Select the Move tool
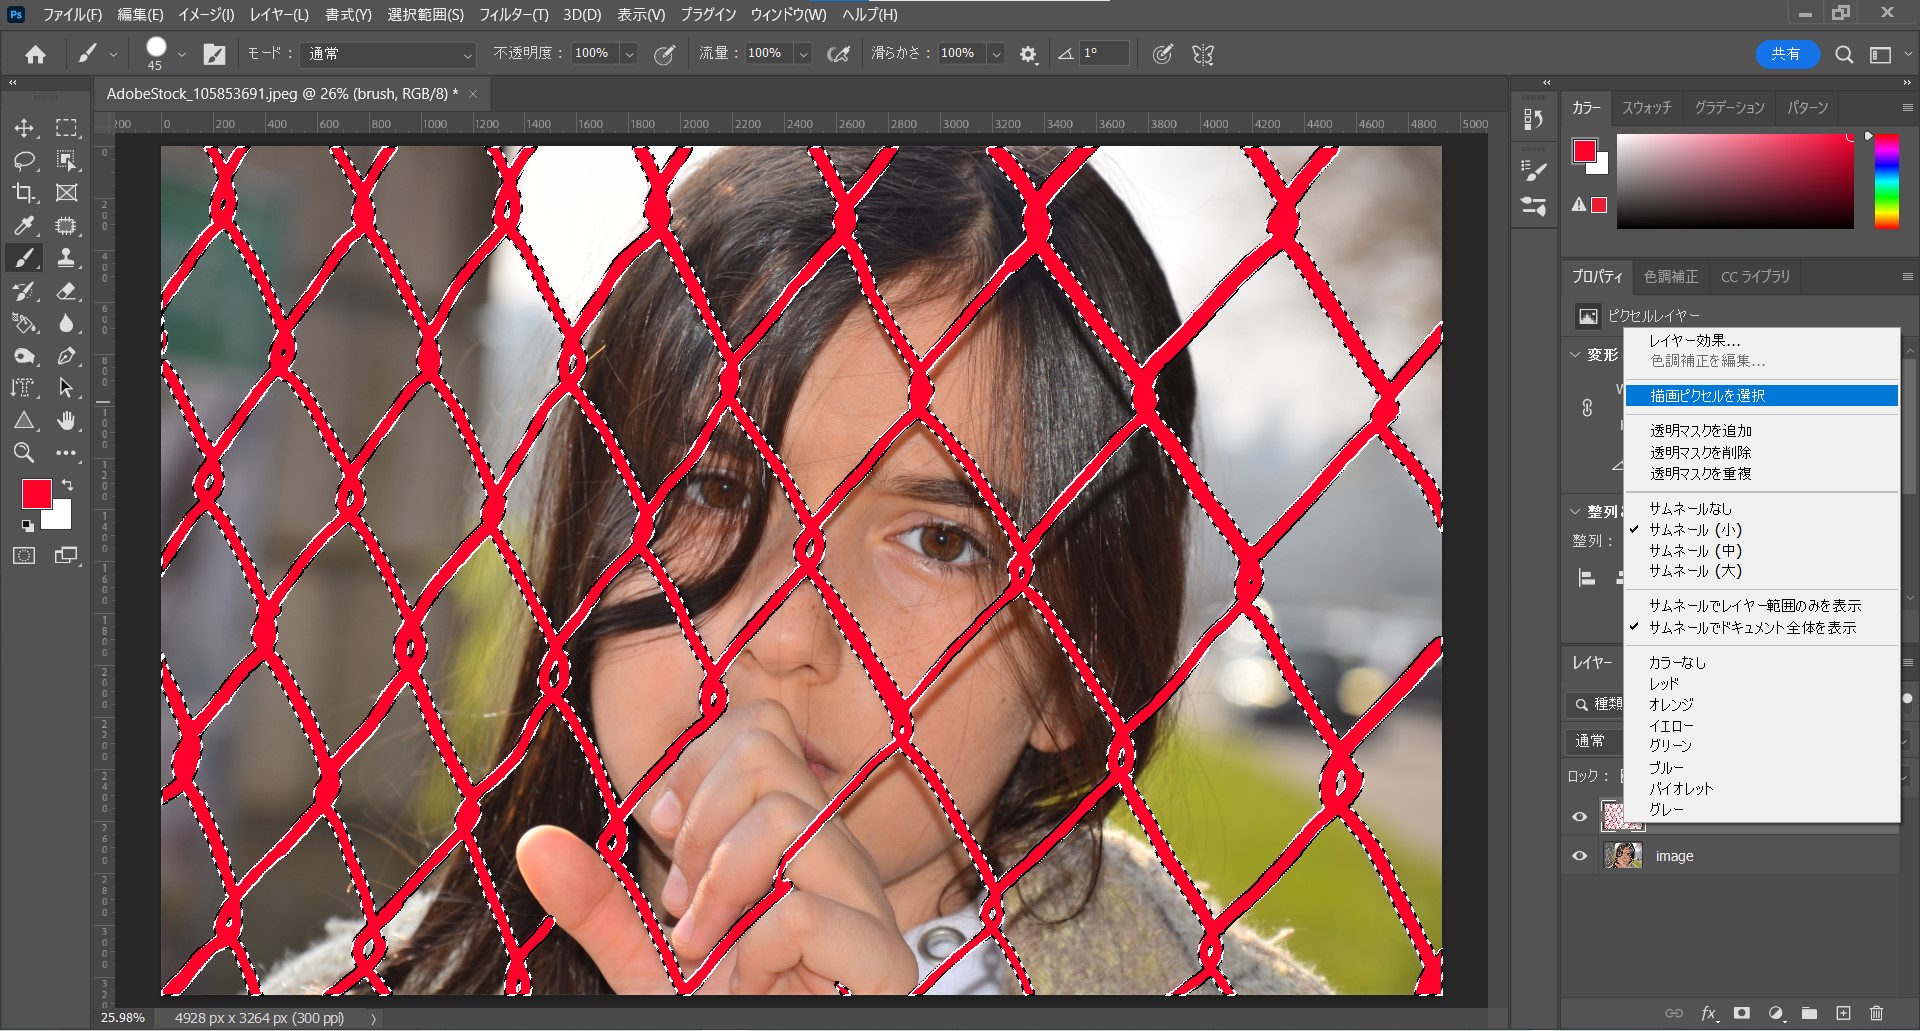 pos(24,128)
